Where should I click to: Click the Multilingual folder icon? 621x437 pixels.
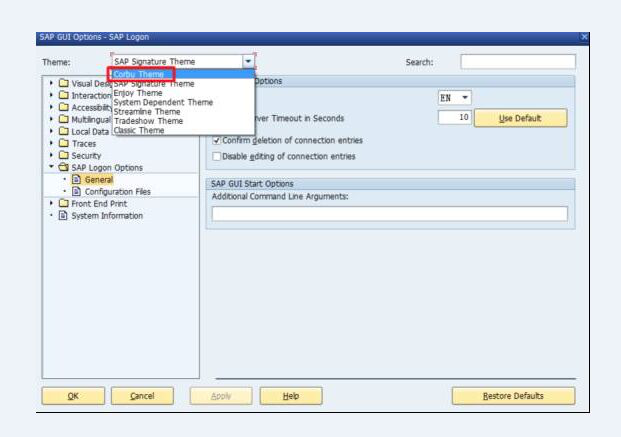(x=63, y=119)
